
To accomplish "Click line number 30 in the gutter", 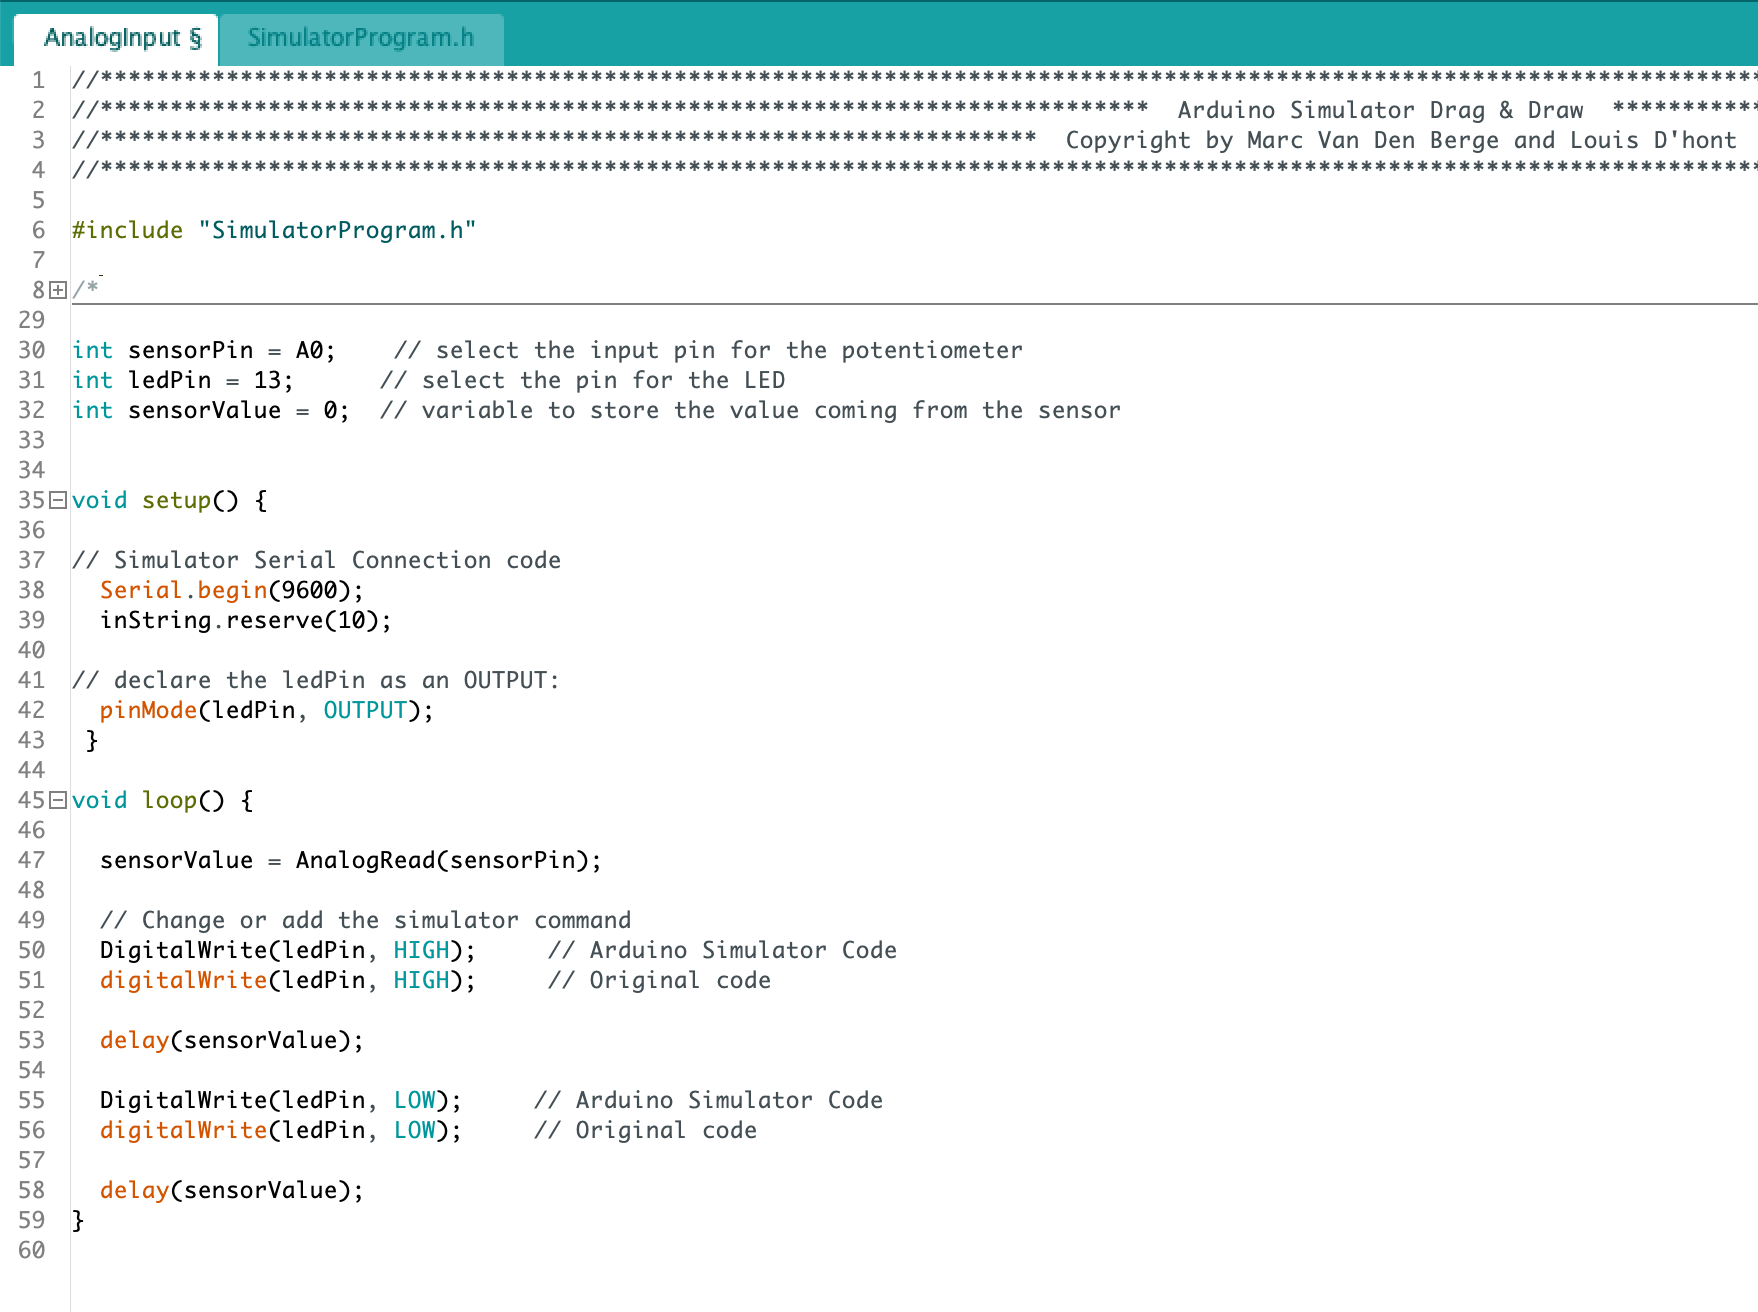I will pyautogui.click(x=31, y=350).
